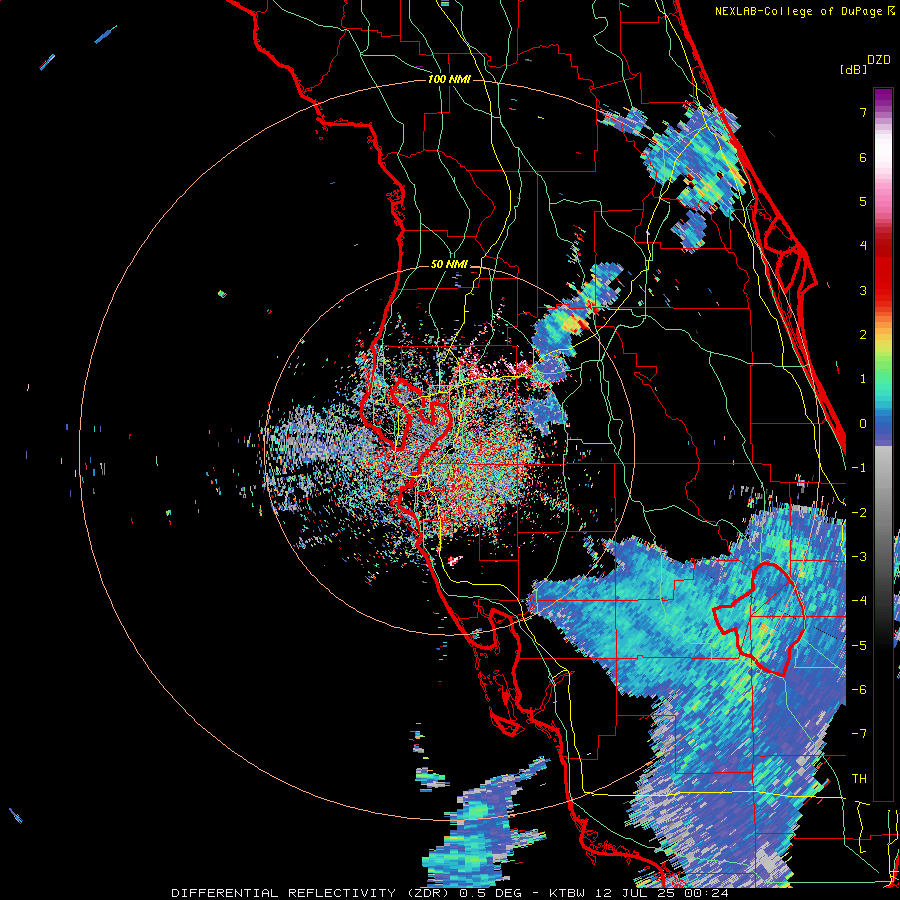This screenshot has height=900, width=900.
Task: Click the 100 NMI range ring label
Action: click(449, 79)
